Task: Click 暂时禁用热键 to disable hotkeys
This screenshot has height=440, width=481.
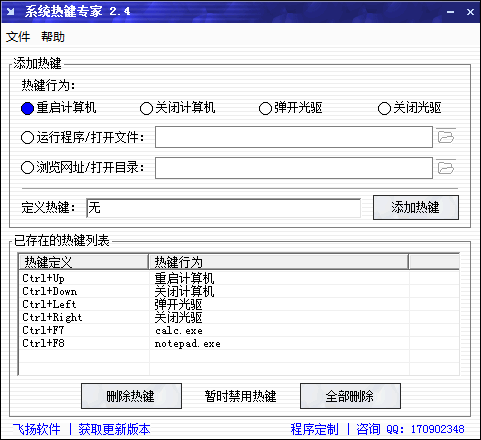Action: [240, 396]
